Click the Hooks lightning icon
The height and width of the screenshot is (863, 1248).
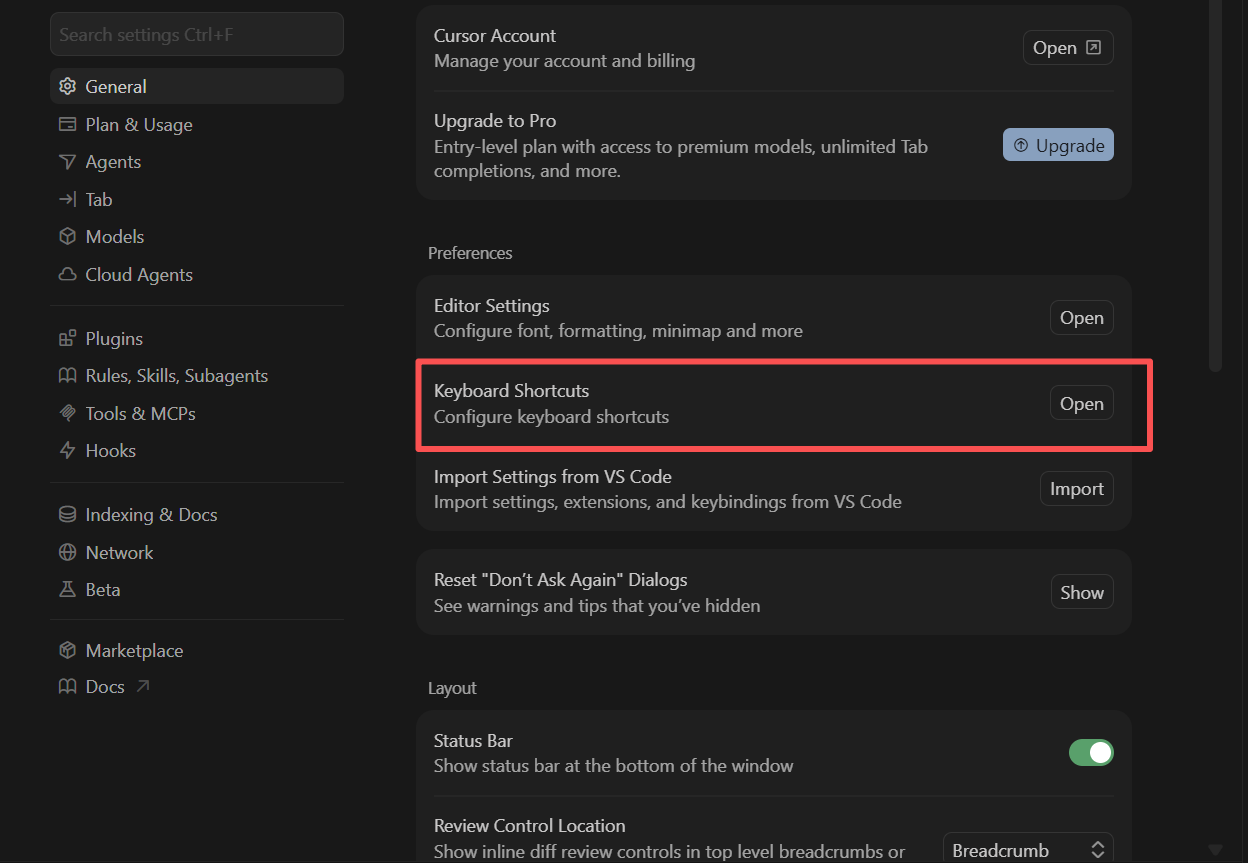click(67, 451)
